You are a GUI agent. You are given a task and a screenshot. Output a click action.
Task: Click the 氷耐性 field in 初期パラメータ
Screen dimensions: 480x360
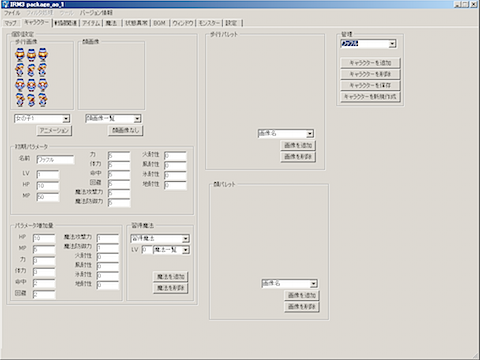175,175
